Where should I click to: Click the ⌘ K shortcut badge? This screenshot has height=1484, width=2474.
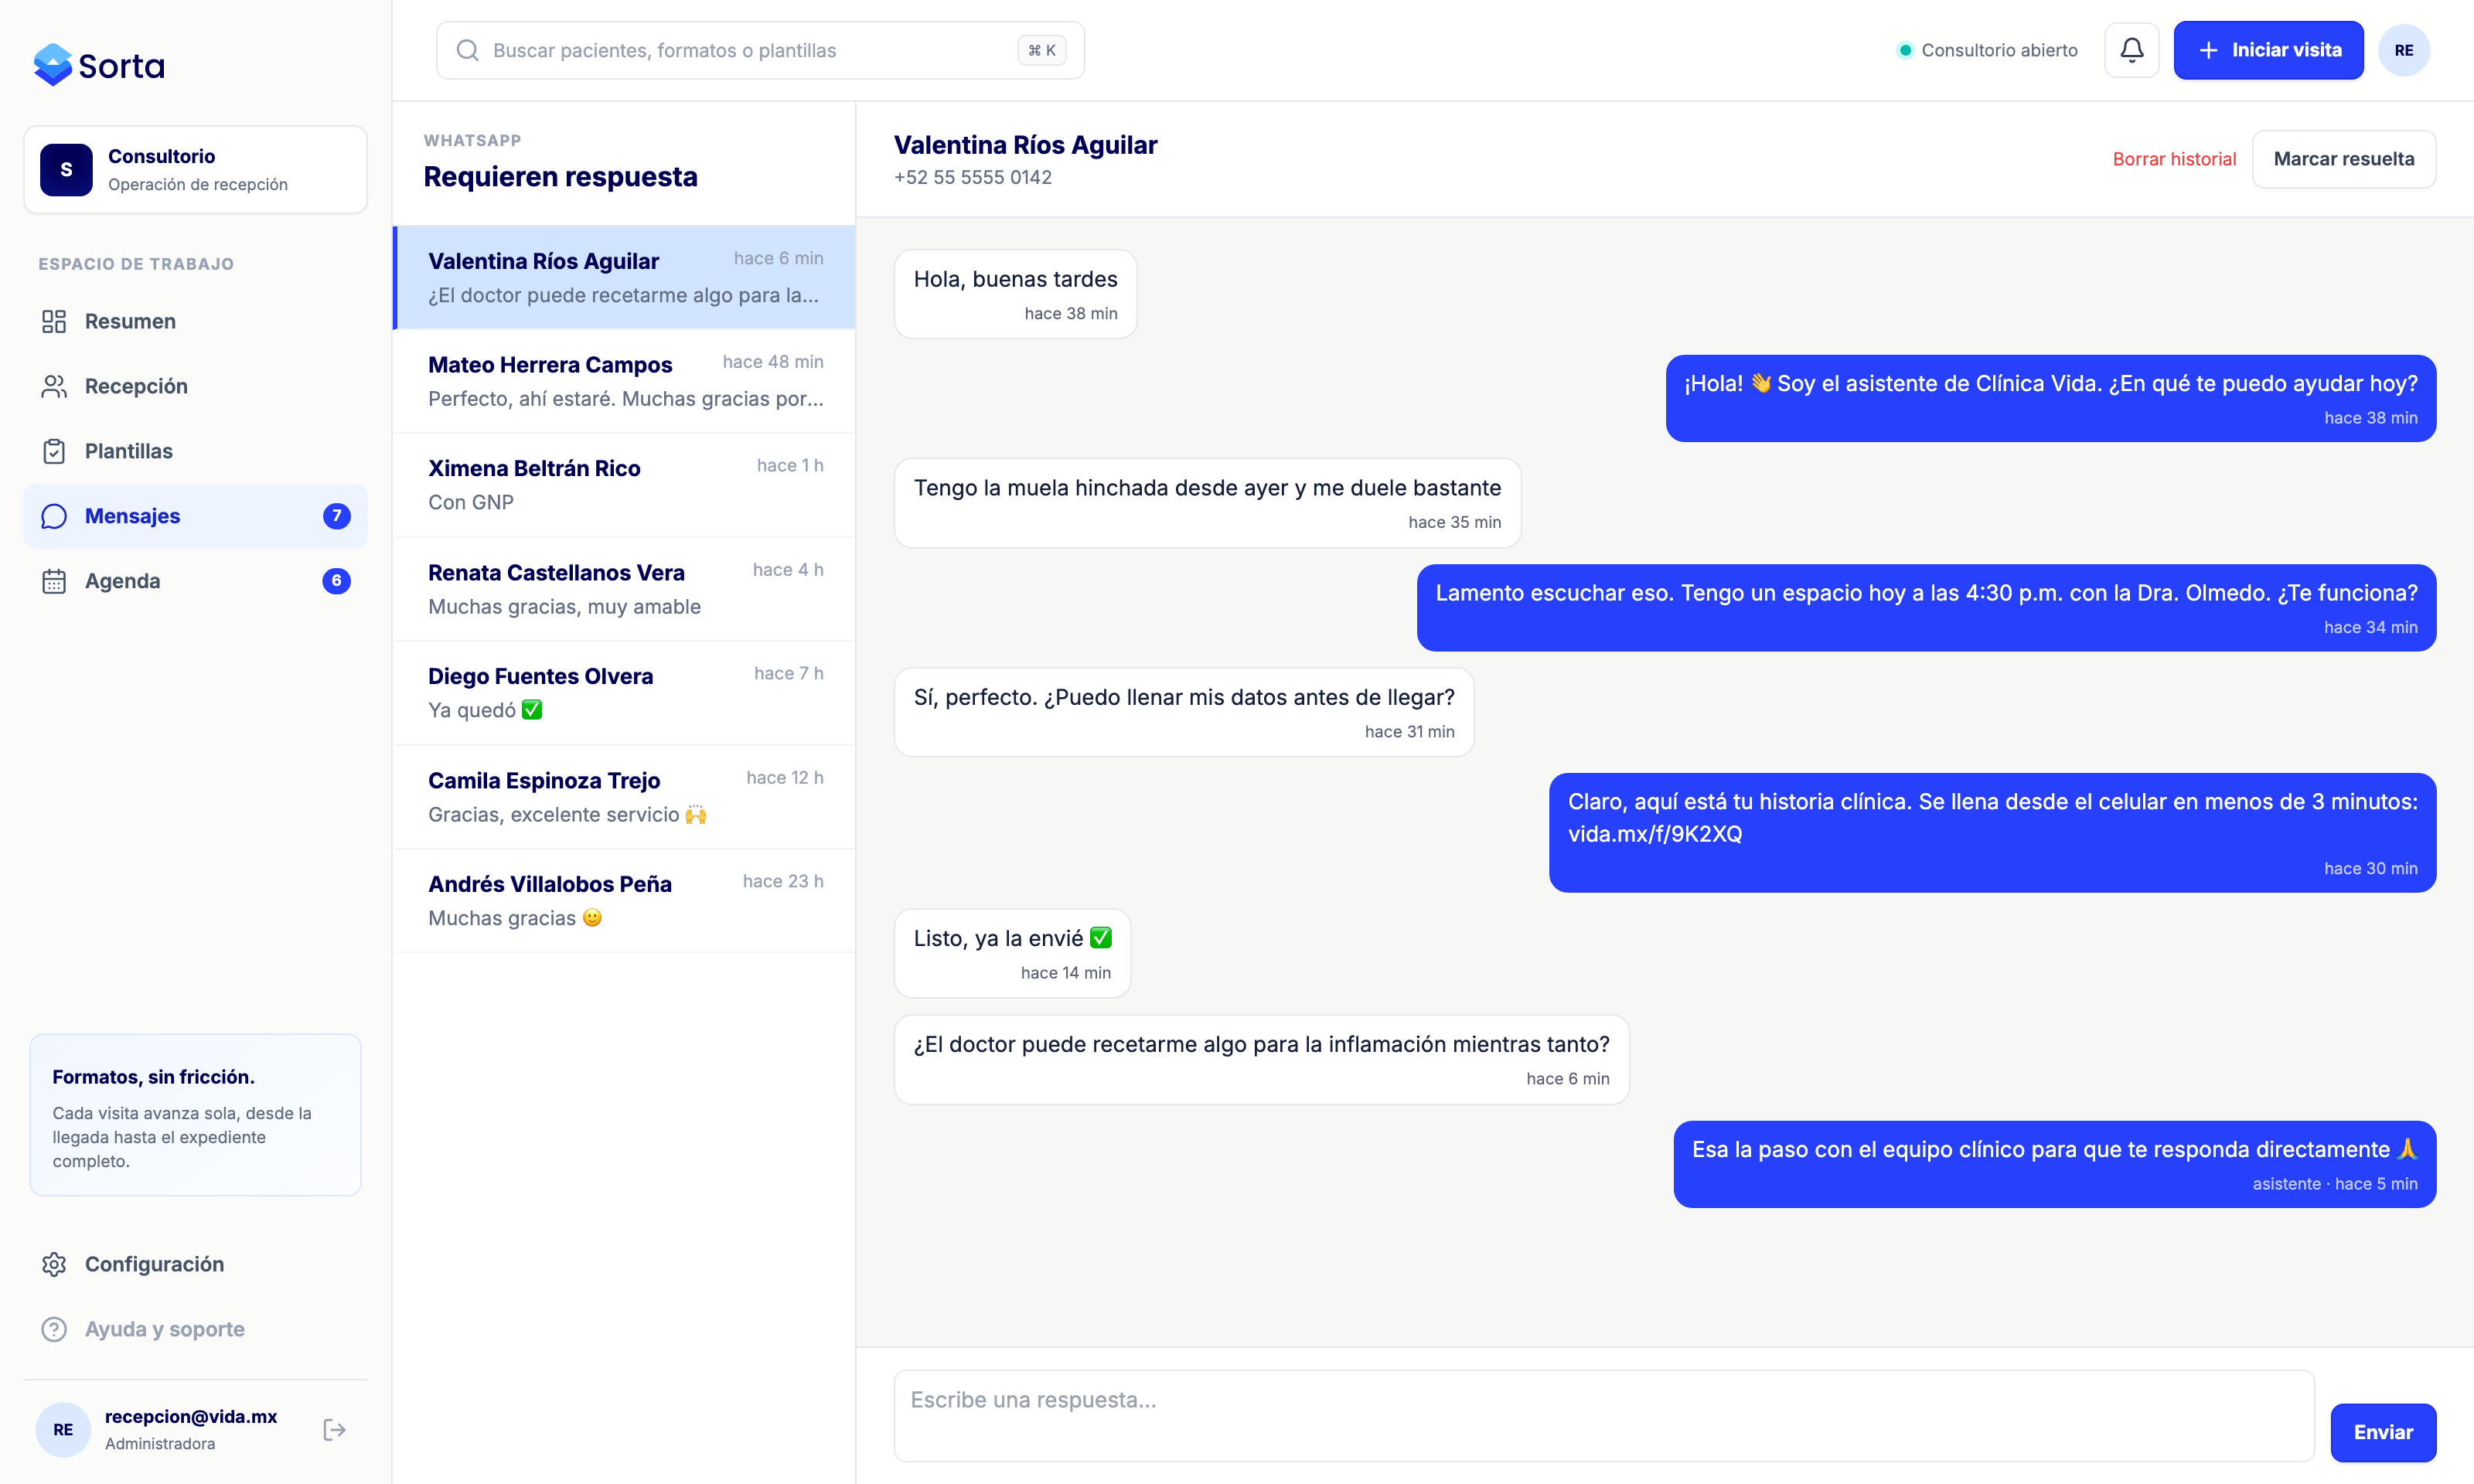[x=1042, y=50]
